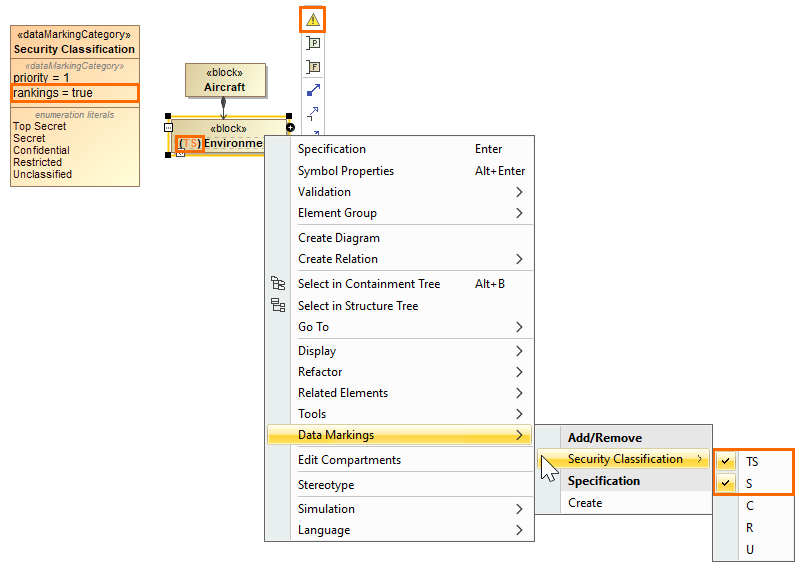Enable the C security marking
The height and width of the screenshot is (568, 800).
pos(749,505)
